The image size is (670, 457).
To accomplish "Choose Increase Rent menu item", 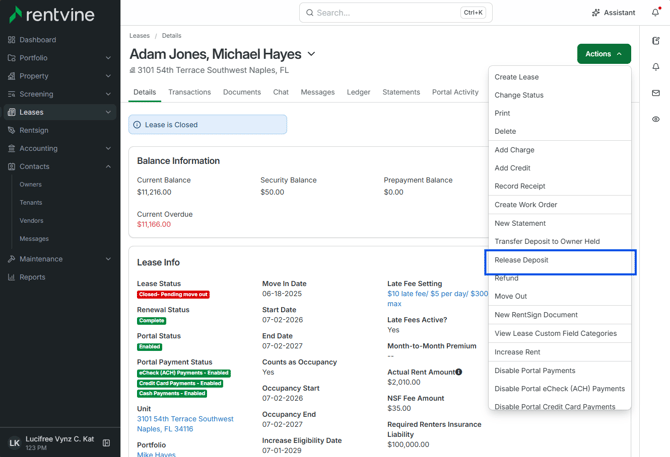I will pos(560,352).
